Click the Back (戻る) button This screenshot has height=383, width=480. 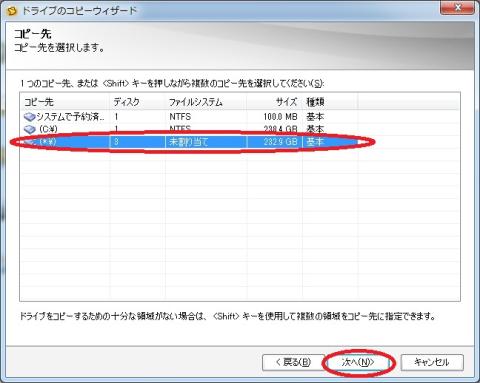tap(293, 362)
